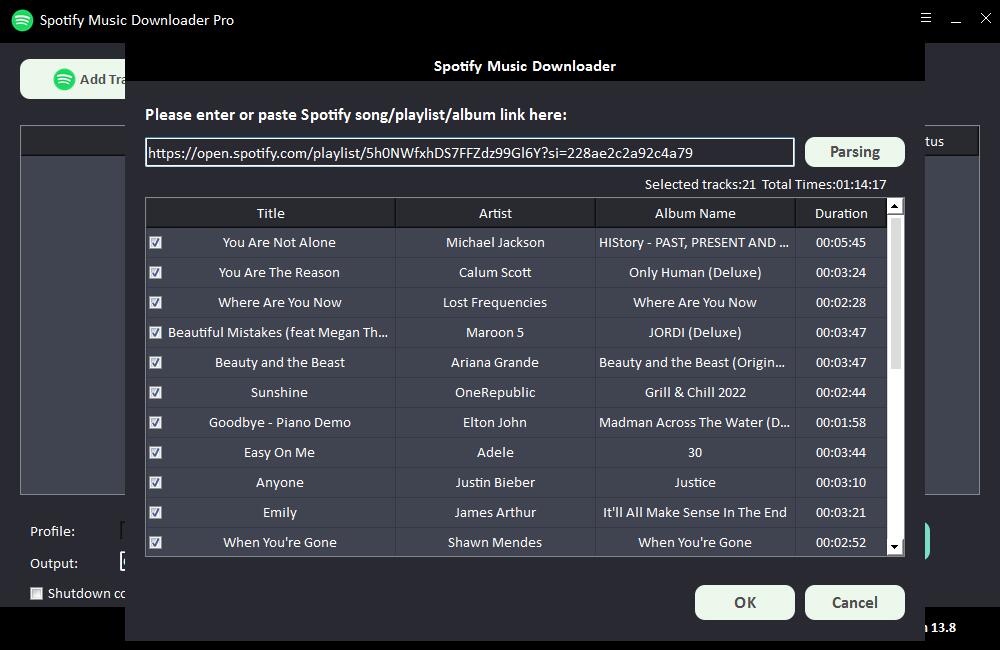The image size is (1000, 650).
Task: Toggle the Sunshine track checkbox
Action: pos(156,392)
